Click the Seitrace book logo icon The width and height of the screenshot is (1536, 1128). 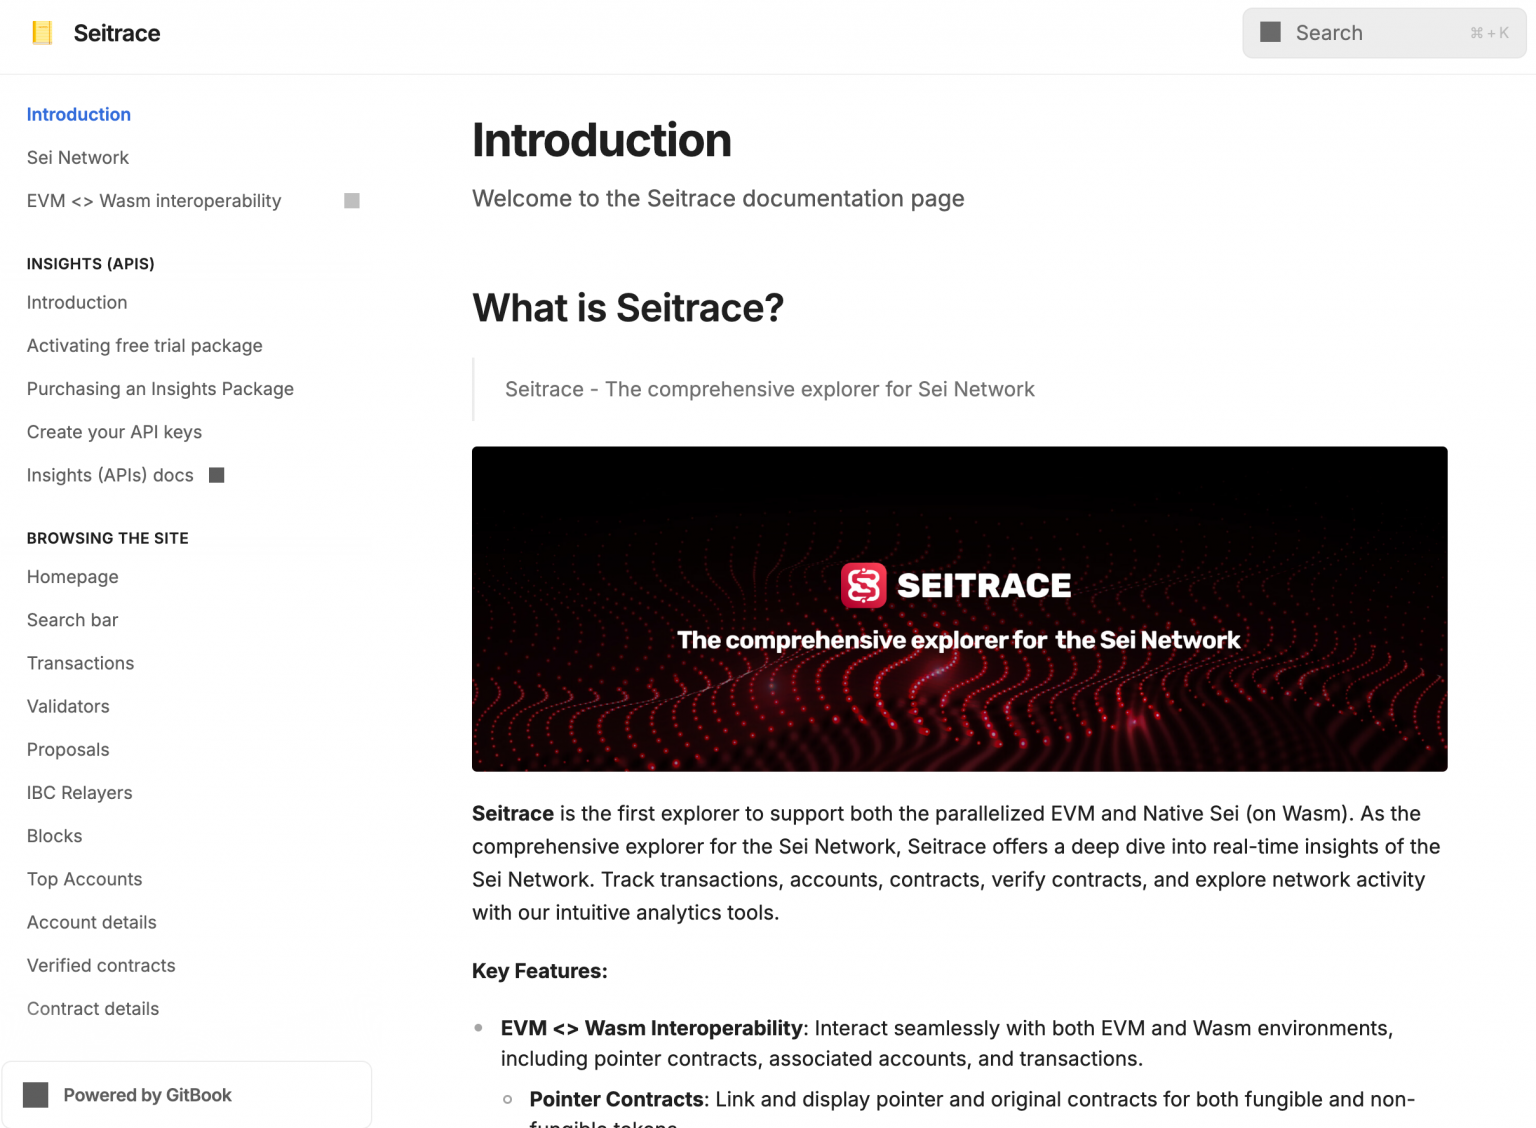(42, 33)
